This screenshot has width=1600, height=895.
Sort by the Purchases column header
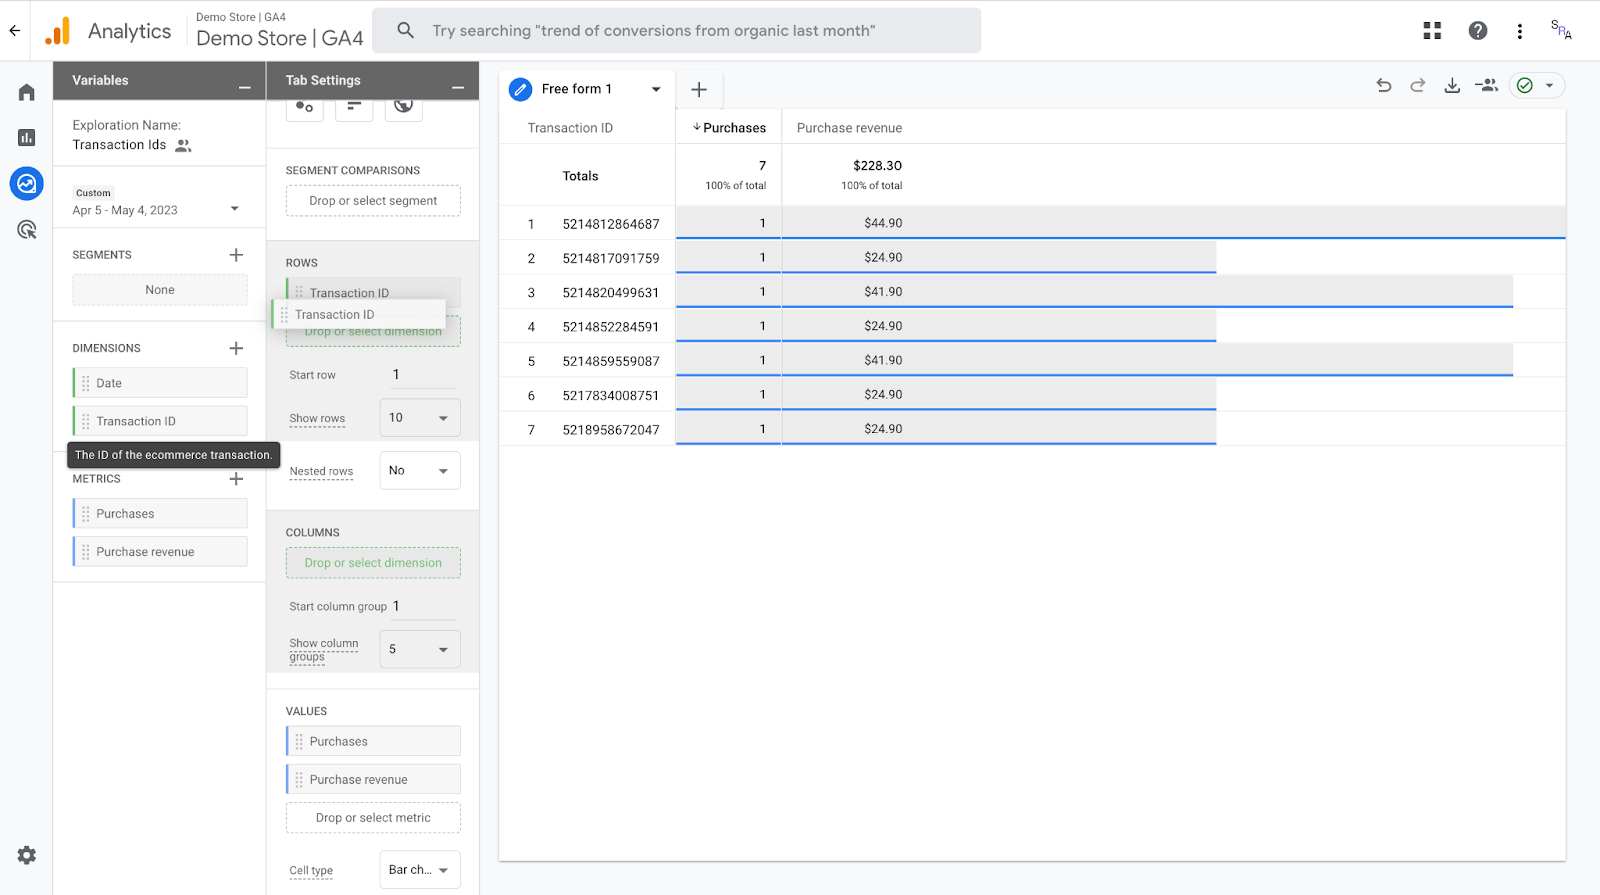point(733,128)
